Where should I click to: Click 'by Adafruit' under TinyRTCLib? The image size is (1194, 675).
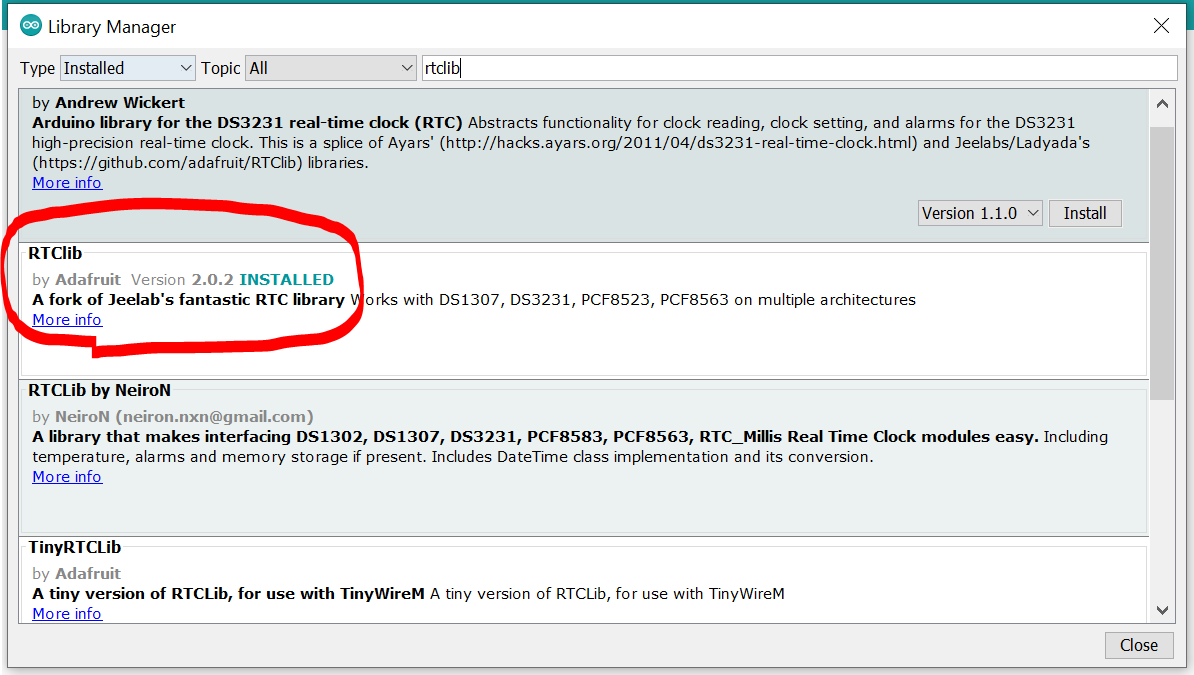(76, 574)
